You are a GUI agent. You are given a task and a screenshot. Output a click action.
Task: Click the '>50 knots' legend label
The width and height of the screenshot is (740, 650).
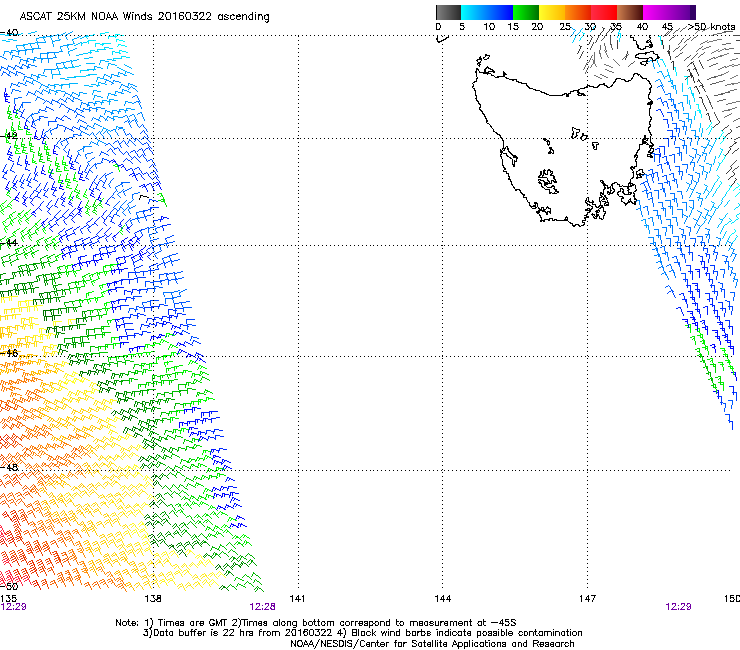click(x=711, y=27)
